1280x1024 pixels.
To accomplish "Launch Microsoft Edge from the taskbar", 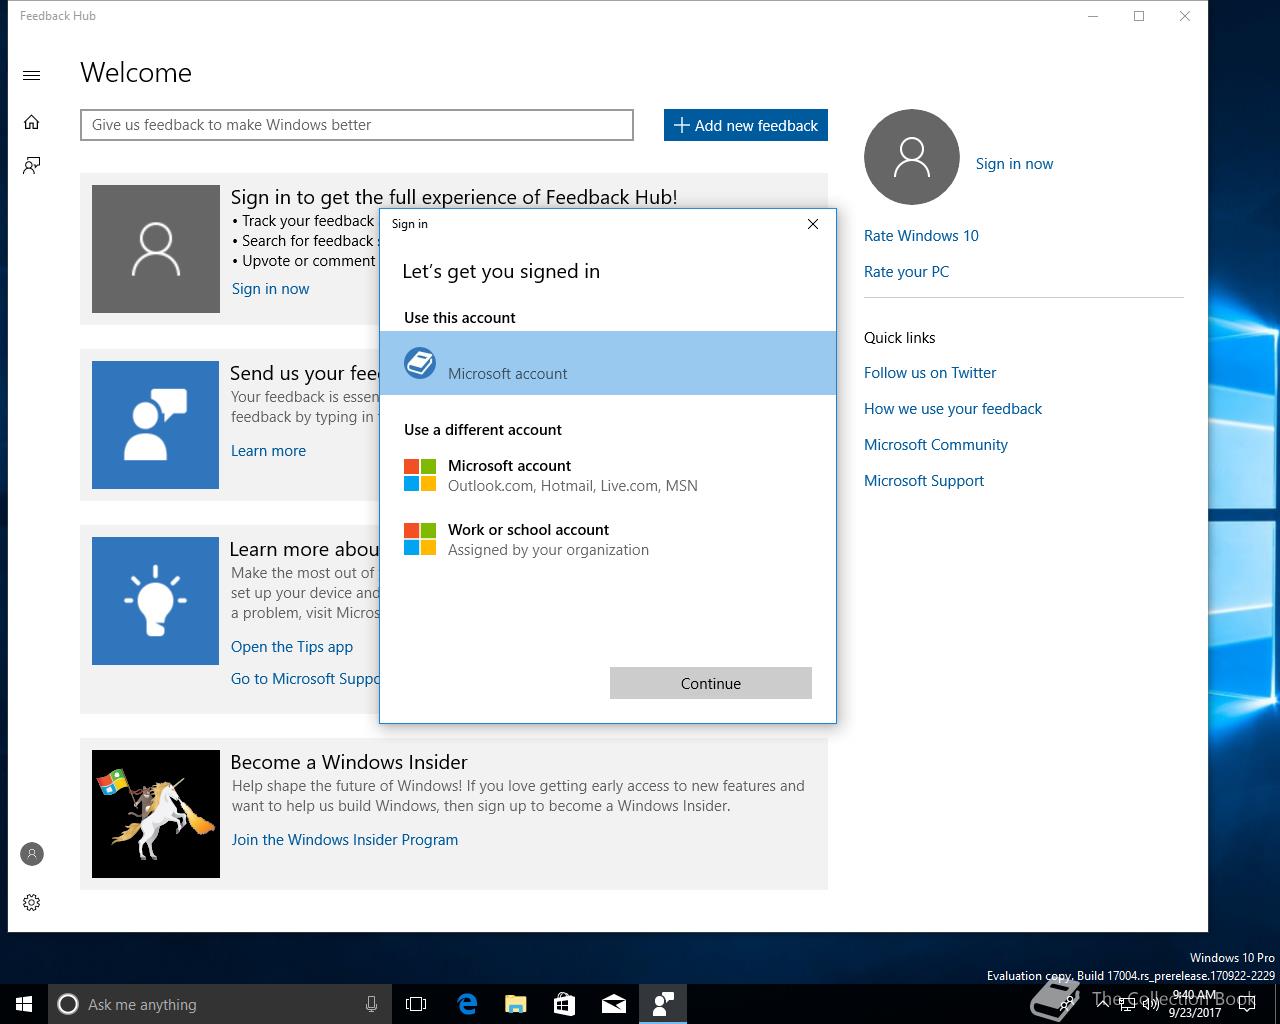I will (466, 1004).
